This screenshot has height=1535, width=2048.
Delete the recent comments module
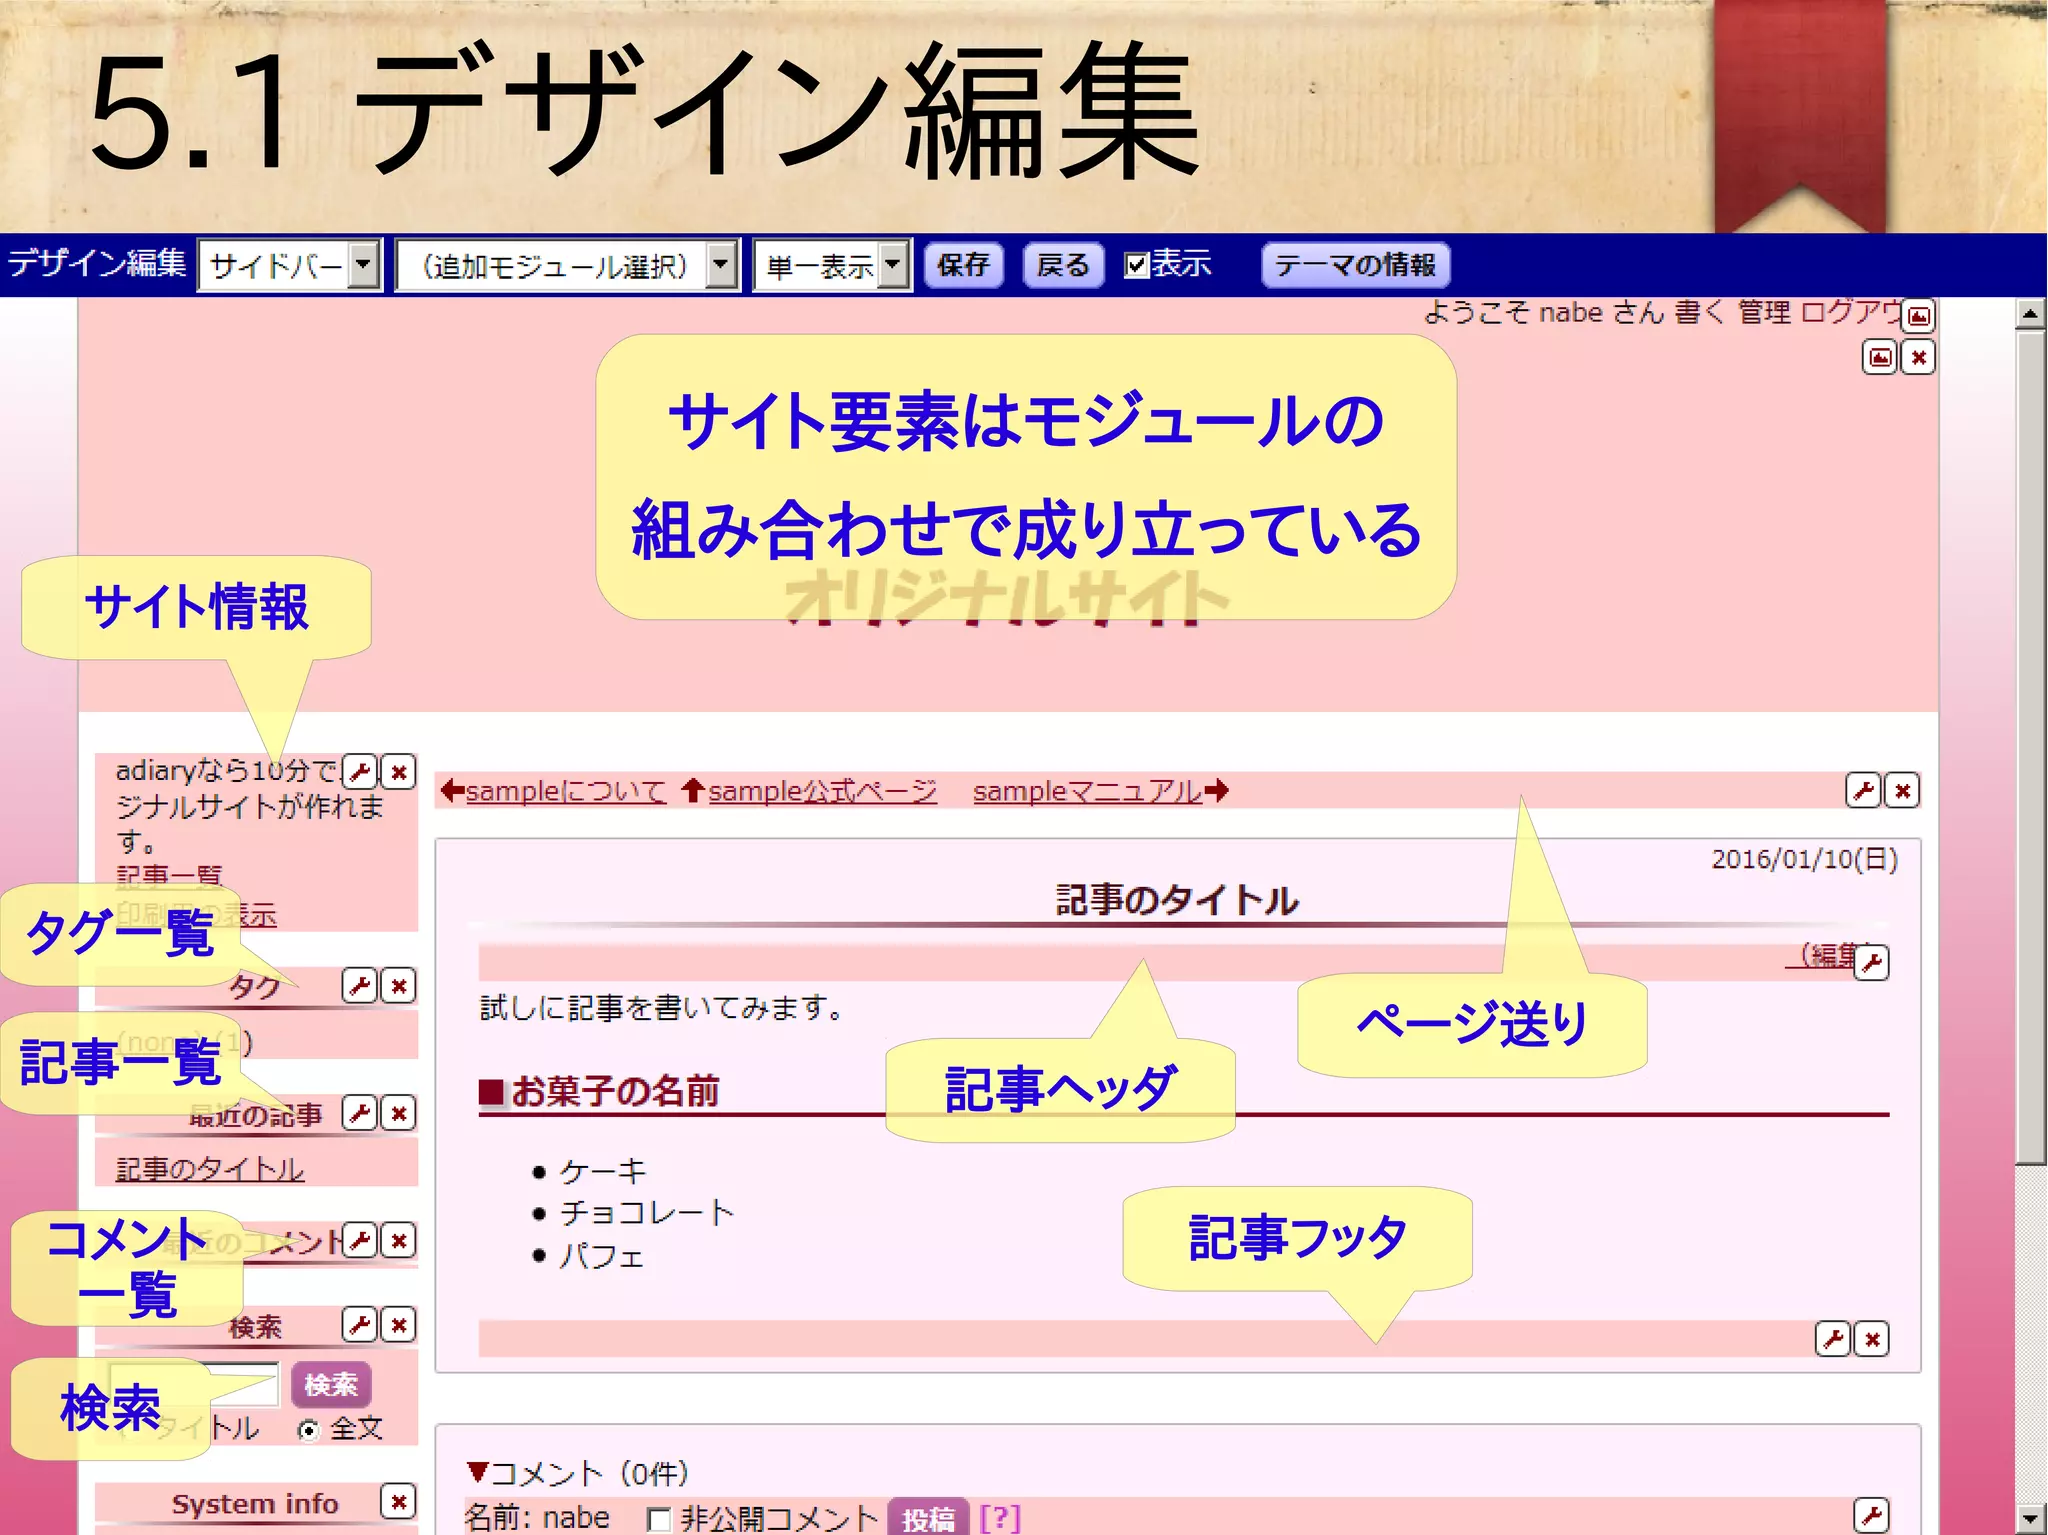click(399, 1240)
